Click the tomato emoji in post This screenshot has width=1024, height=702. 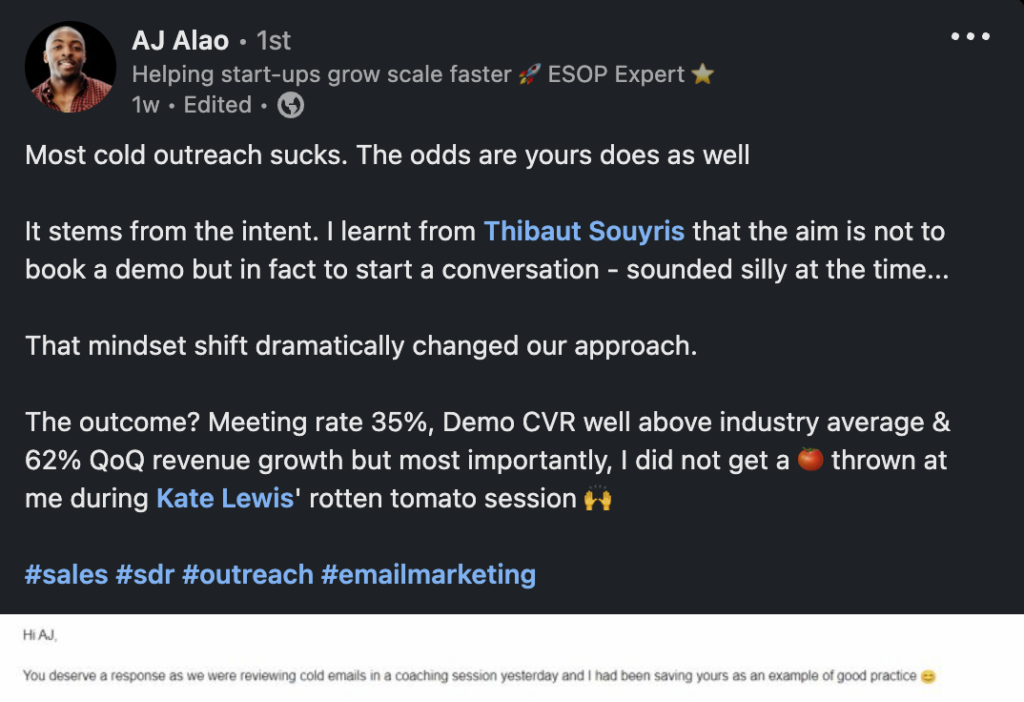coord(810,459)
